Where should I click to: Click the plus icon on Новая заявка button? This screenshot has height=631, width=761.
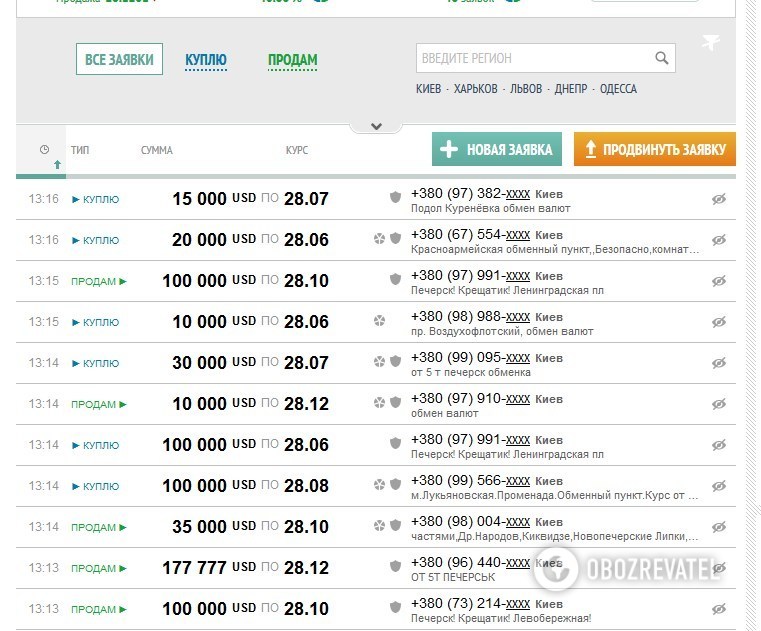[449, 150]
